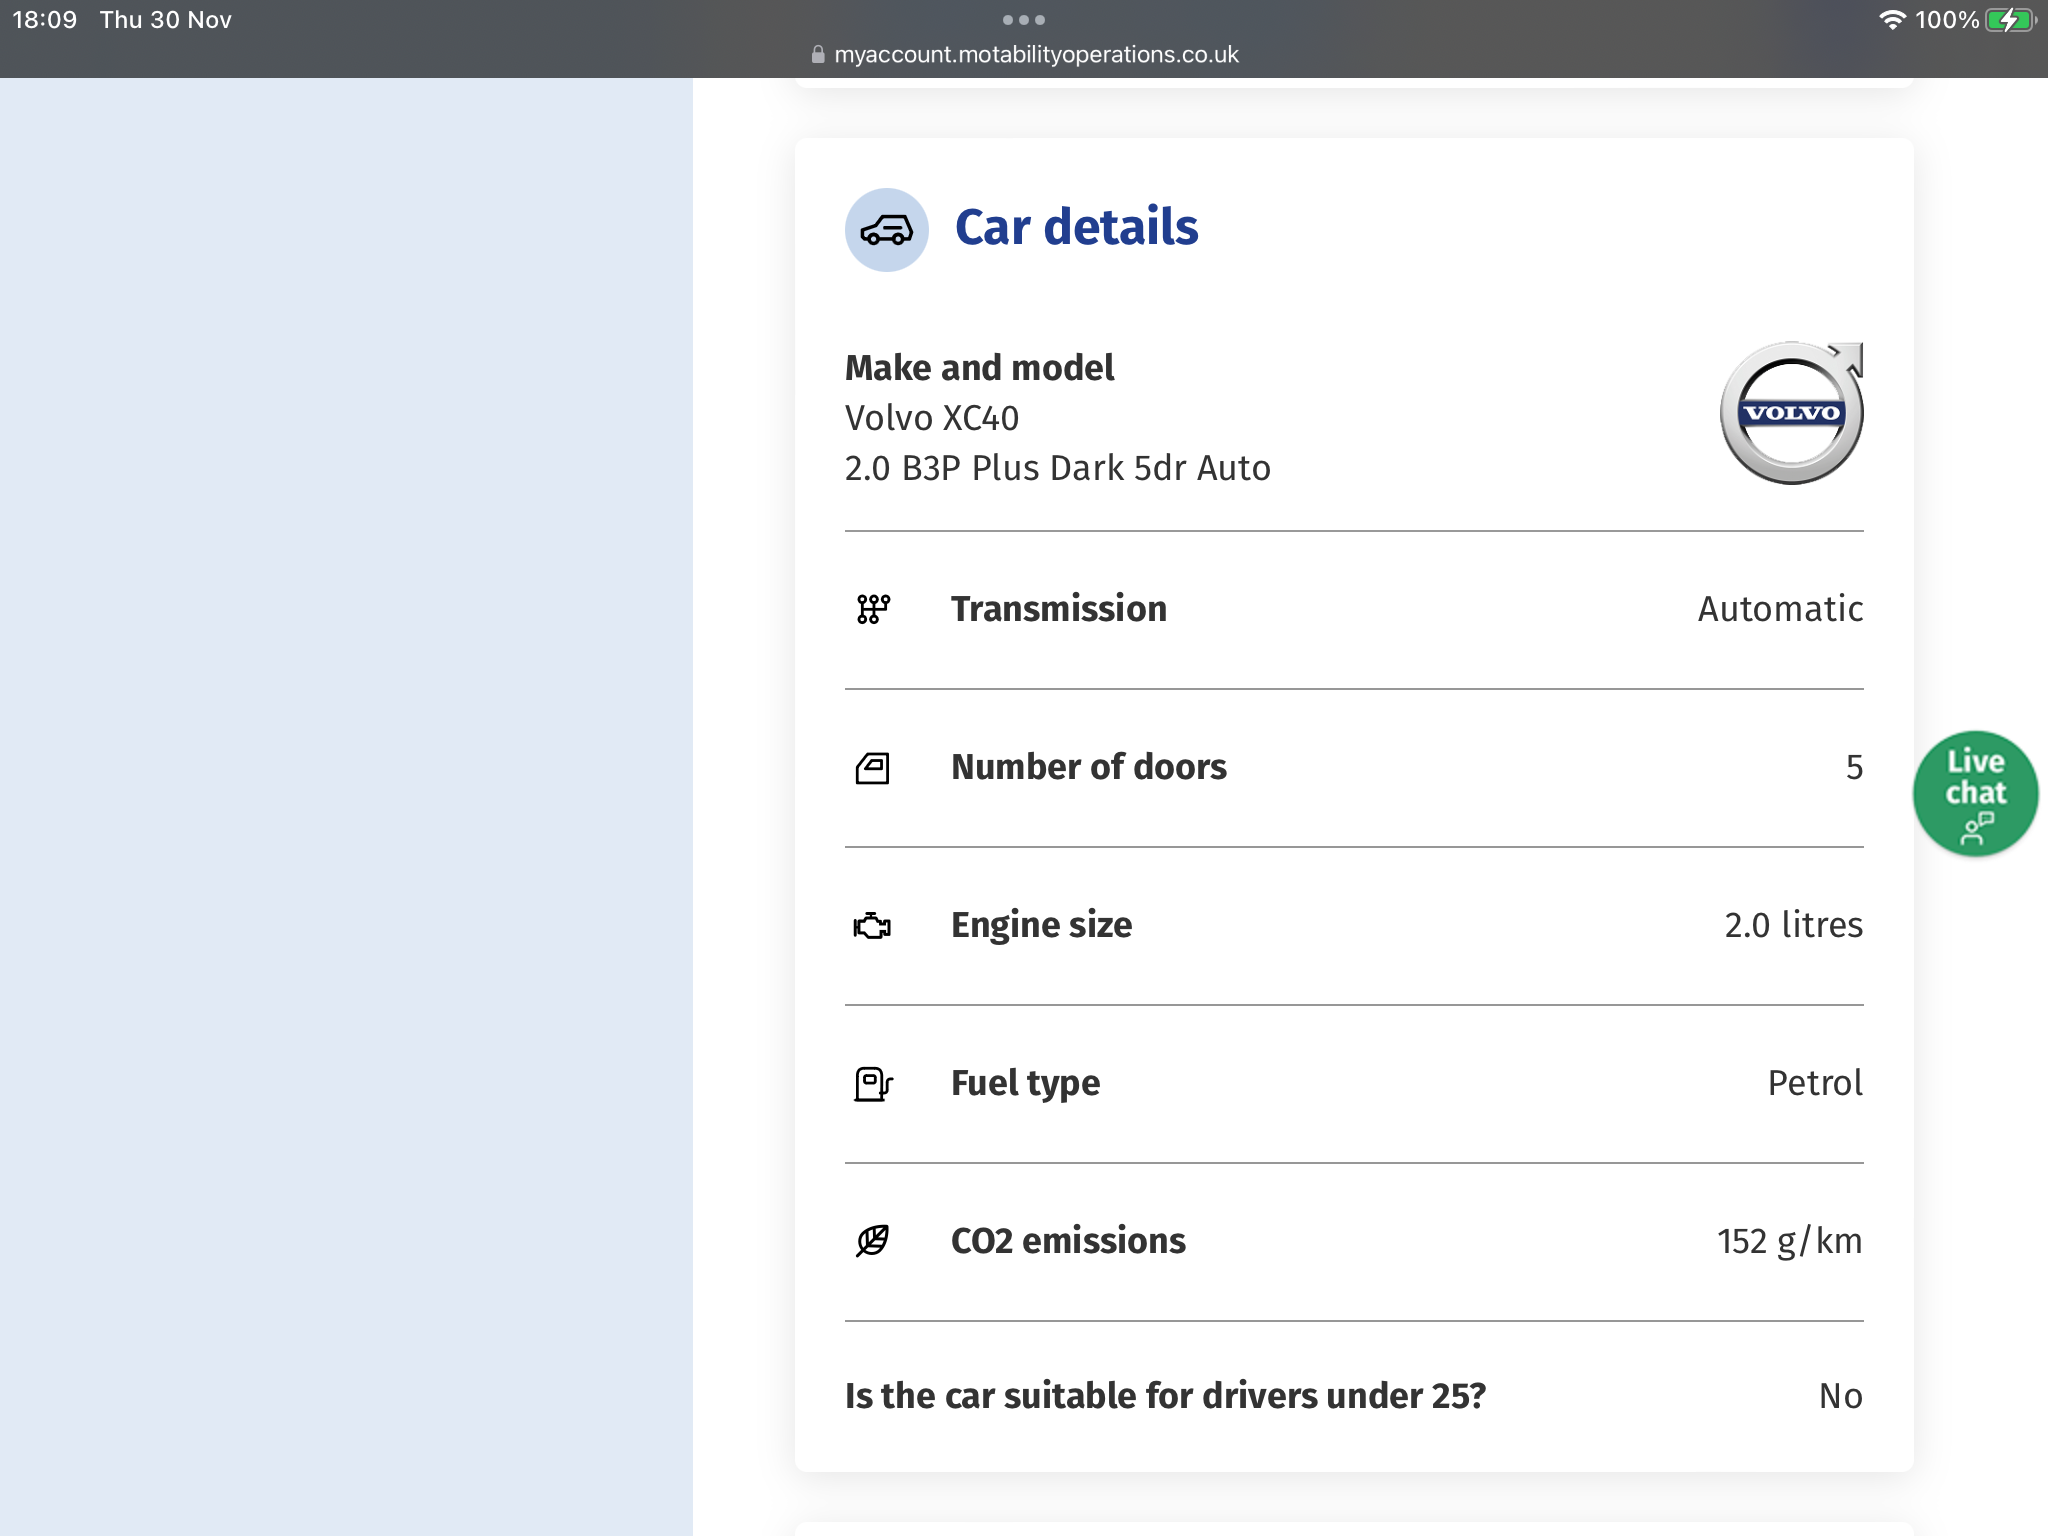Click the gearshift Transmission icon
This screenshot has height=1536, width=2048.
873,608
